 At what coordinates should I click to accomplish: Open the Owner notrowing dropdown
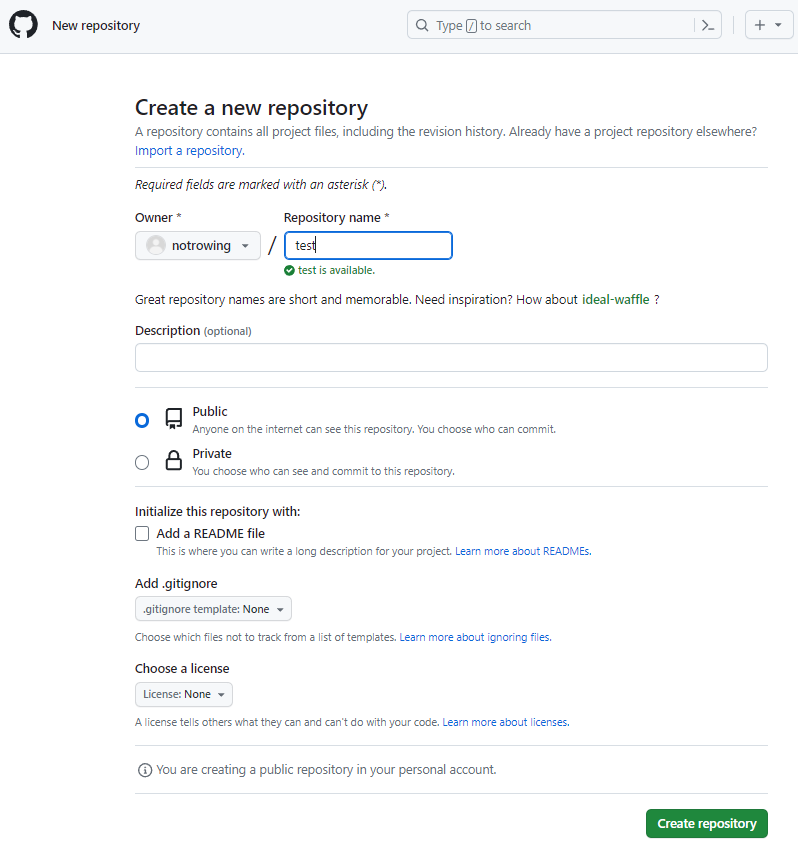197,245
